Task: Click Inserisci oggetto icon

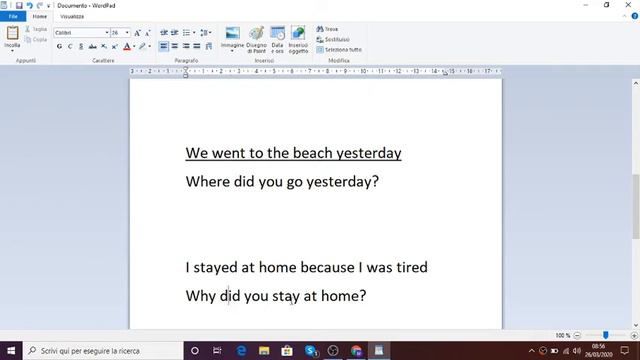Action: tap(298, 39)
